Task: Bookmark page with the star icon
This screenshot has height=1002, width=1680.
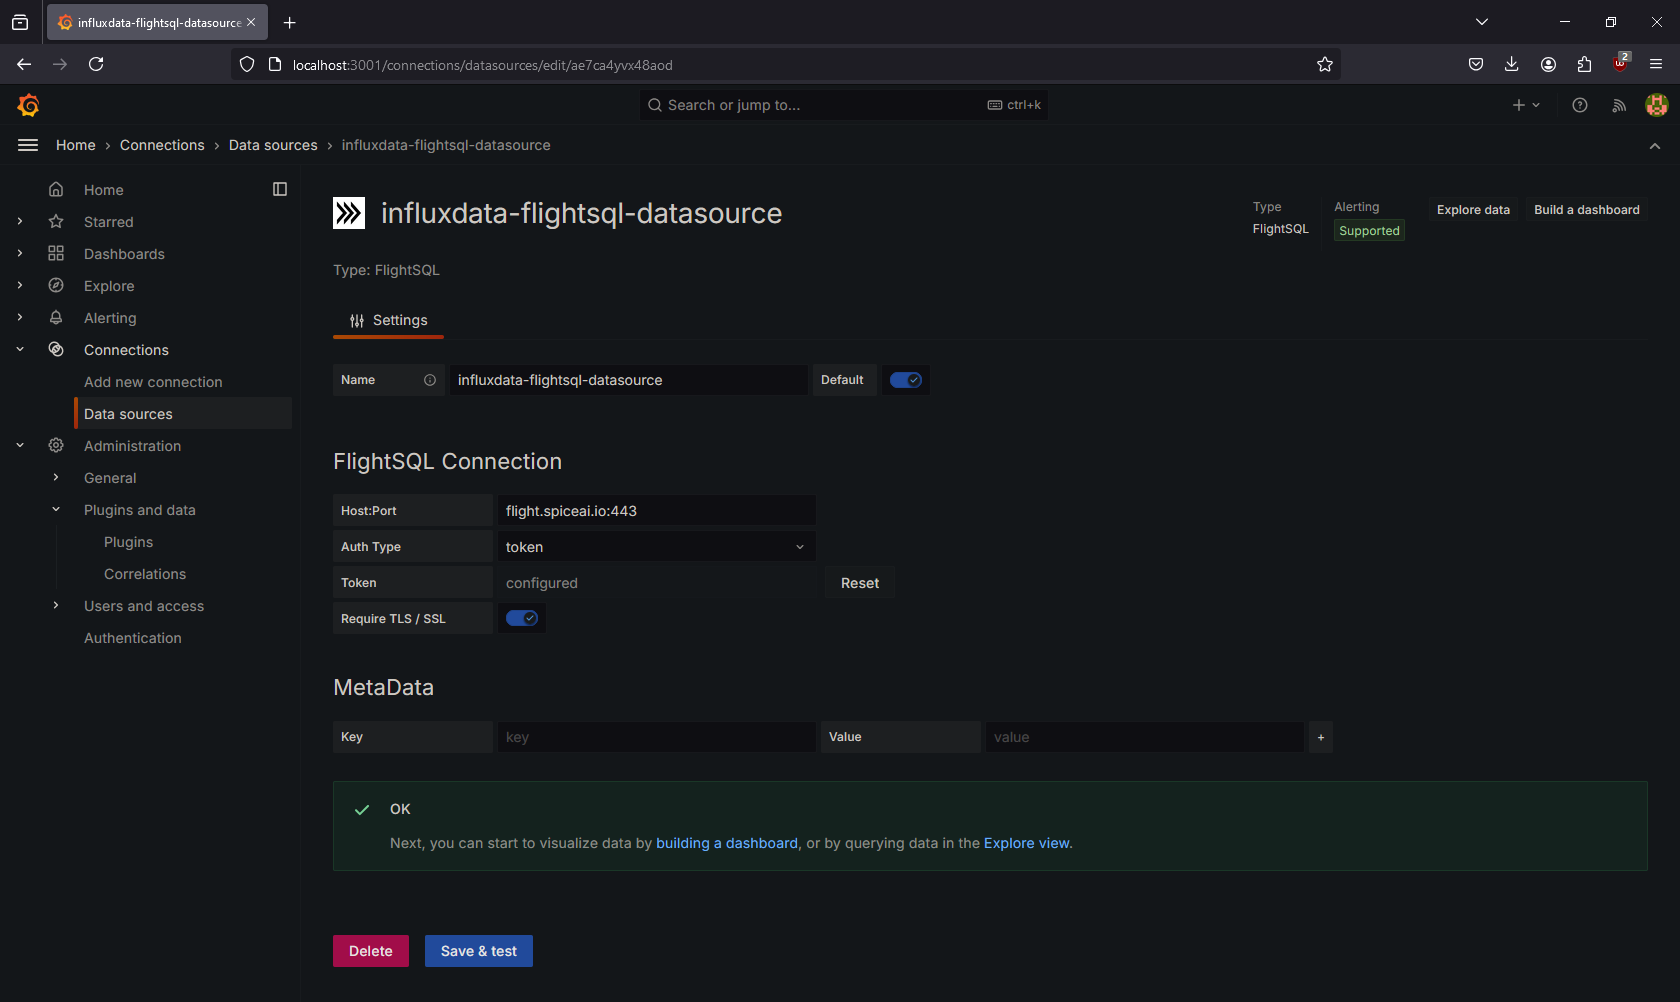Action: point(1325,65)
